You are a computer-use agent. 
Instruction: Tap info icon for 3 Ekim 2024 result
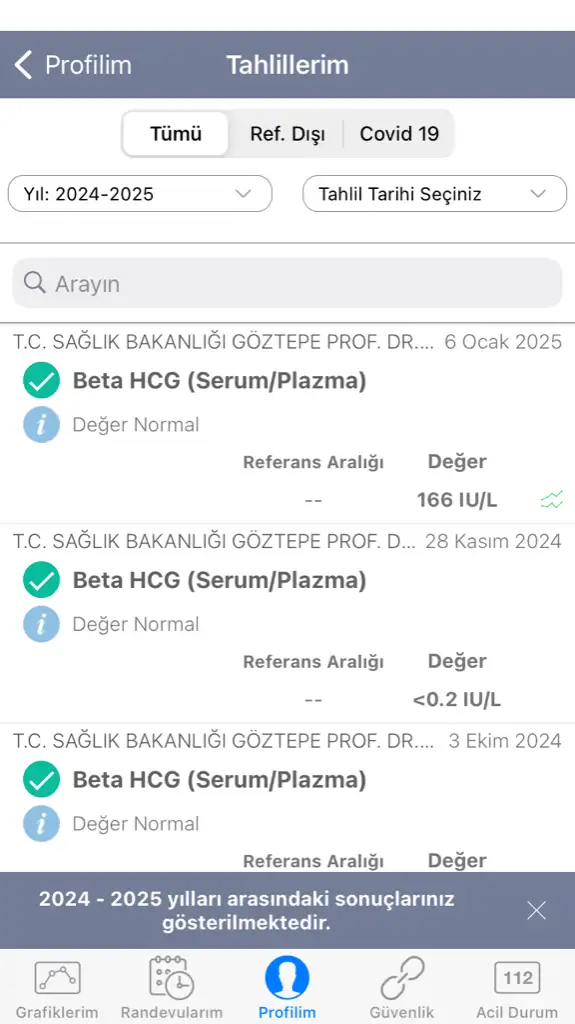41,824
